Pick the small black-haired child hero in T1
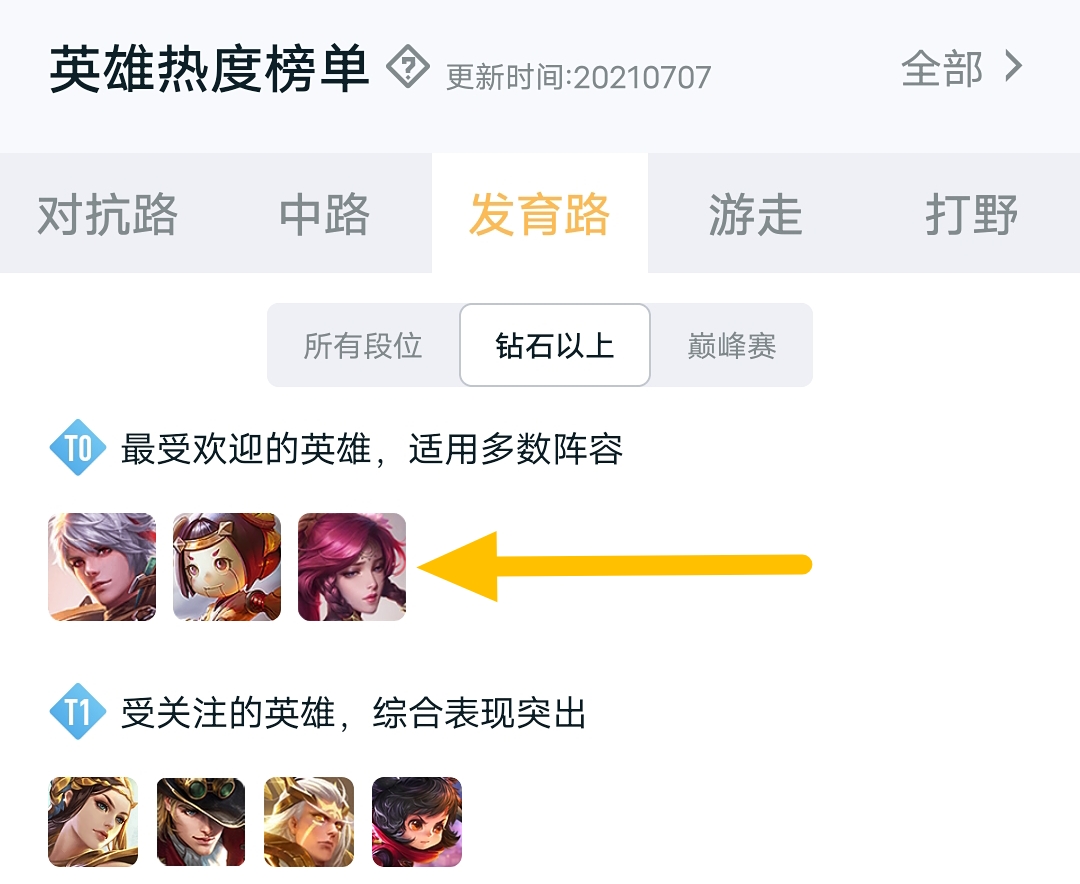Screen dimensions: 1080x884 (417, 822)
